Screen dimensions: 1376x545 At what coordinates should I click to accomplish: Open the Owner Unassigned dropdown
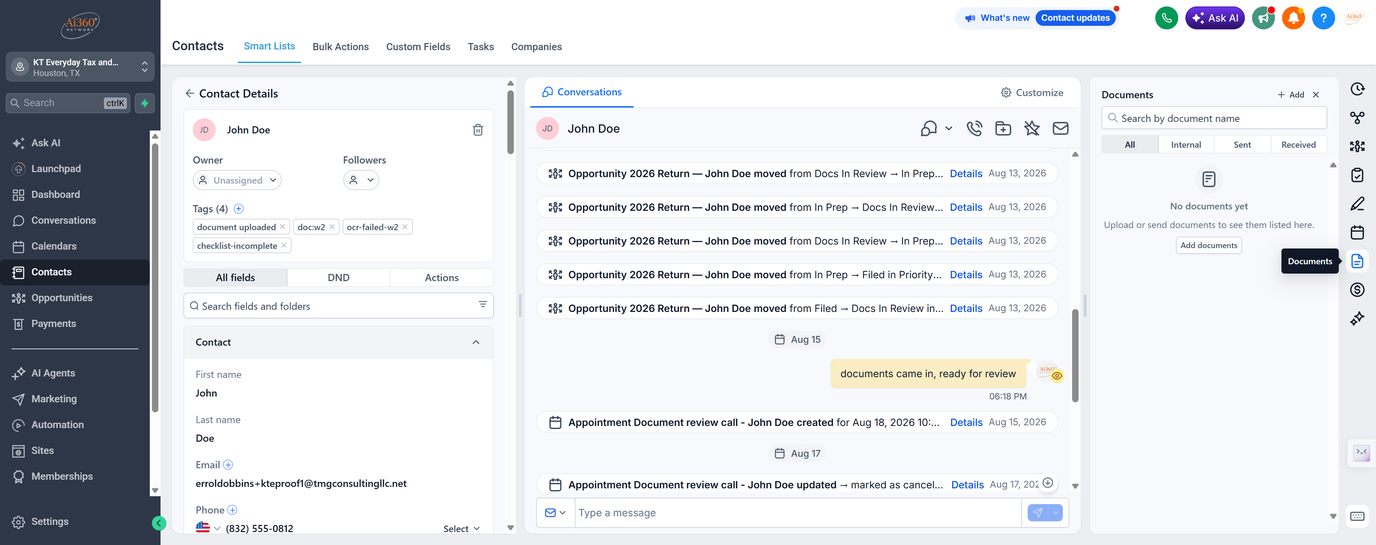[x=237, y=180]
